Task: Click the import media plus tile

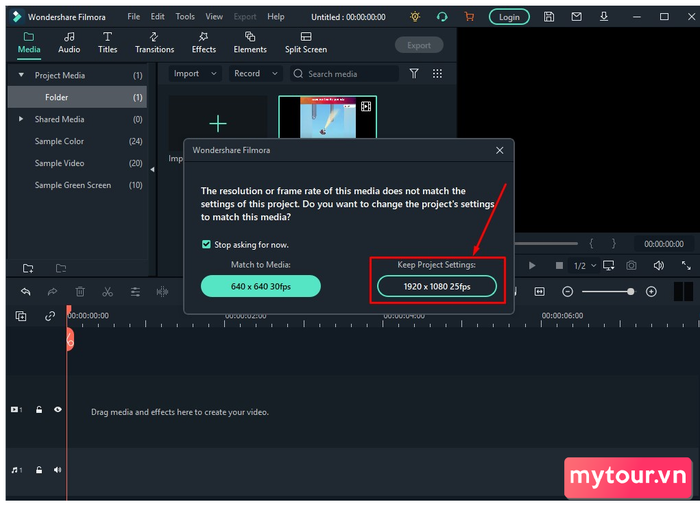Action: (218, 123)
